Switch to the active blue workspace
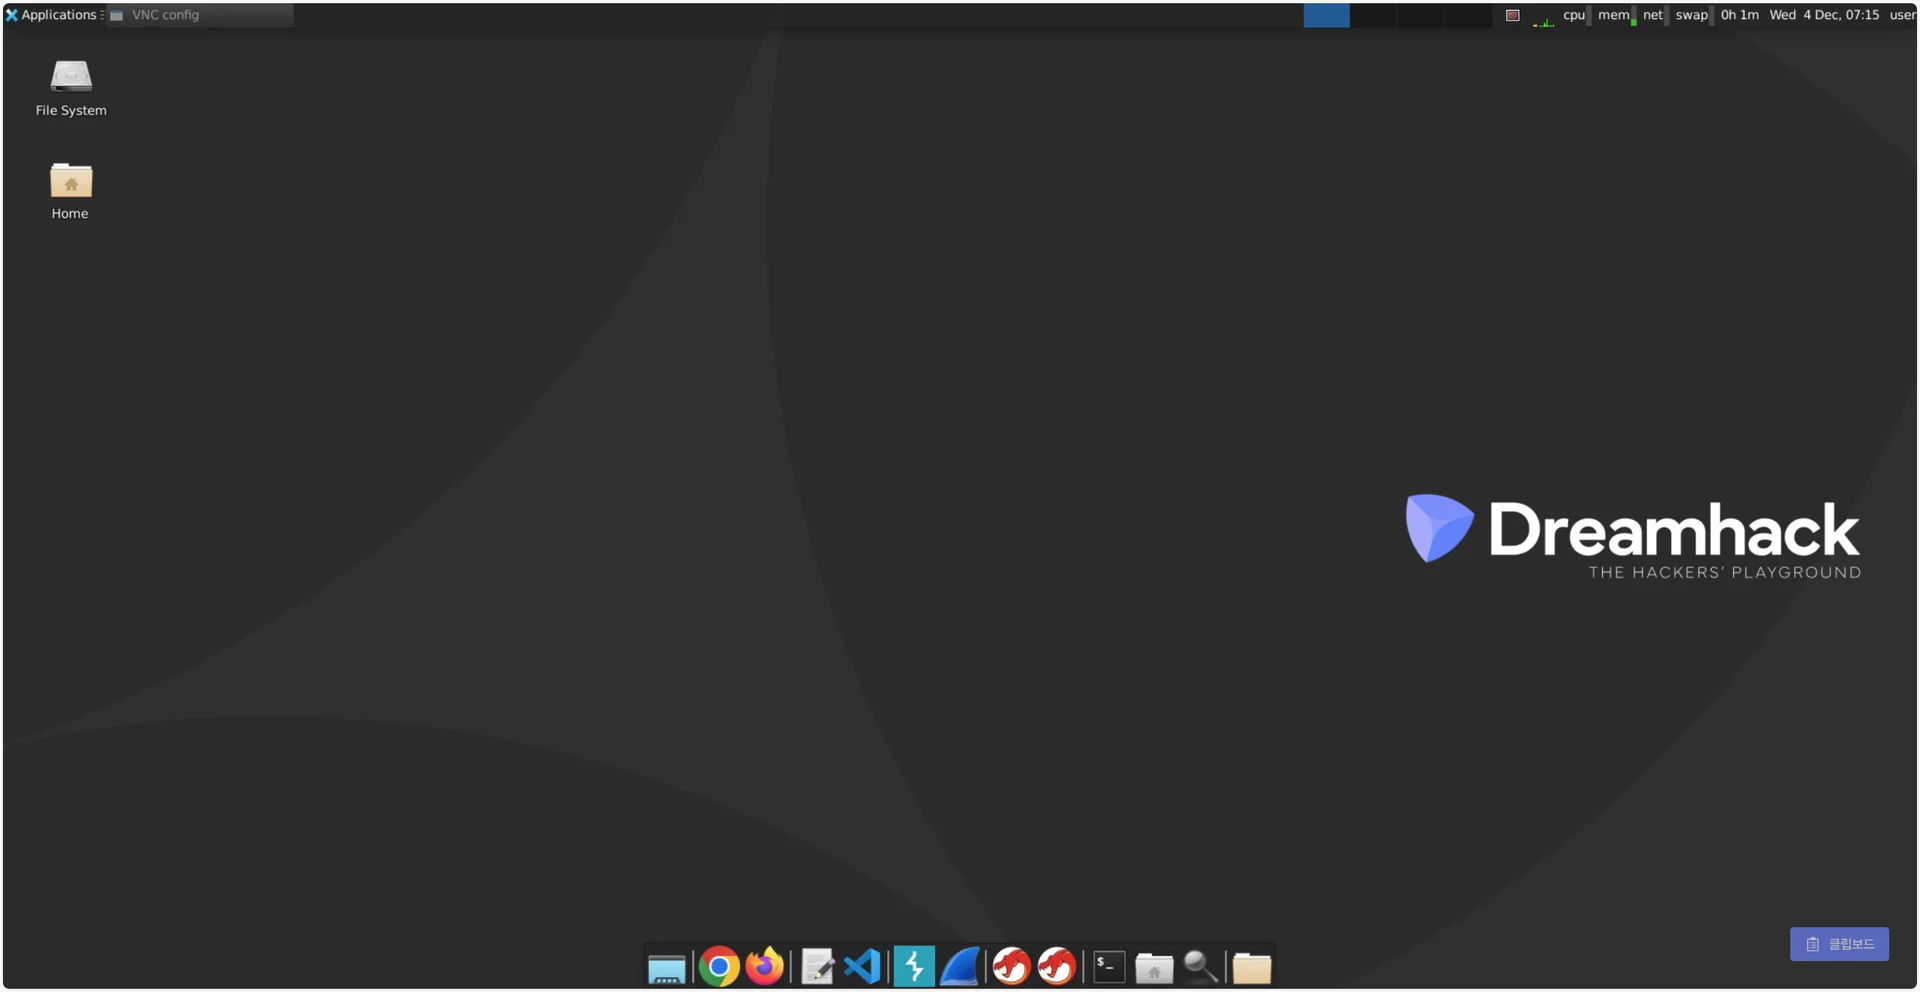 (1326, 15)
